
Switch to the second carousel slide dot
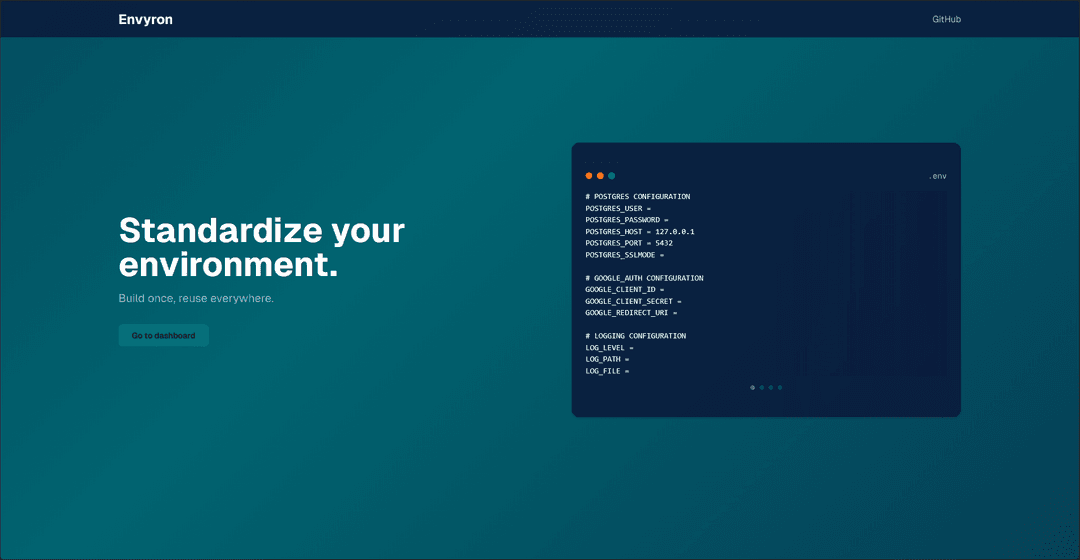pos(762,387)
